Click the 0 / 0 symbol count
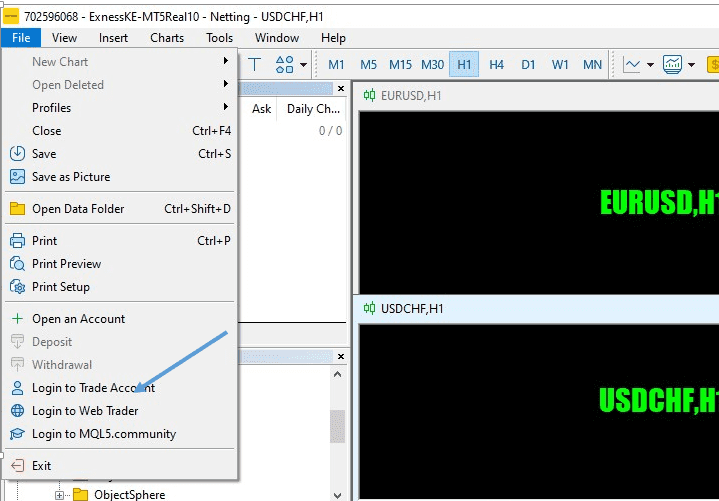Screen dimensions: 719x501 (330, 131)
